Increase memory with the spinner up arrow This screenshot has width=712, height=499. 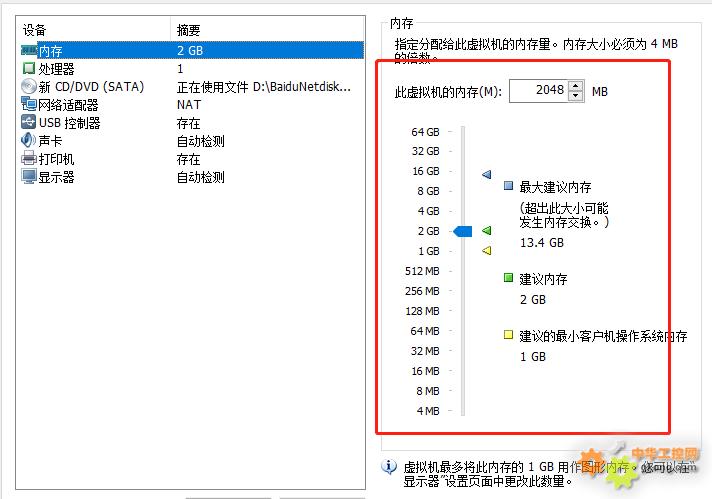tap(576, 86)
